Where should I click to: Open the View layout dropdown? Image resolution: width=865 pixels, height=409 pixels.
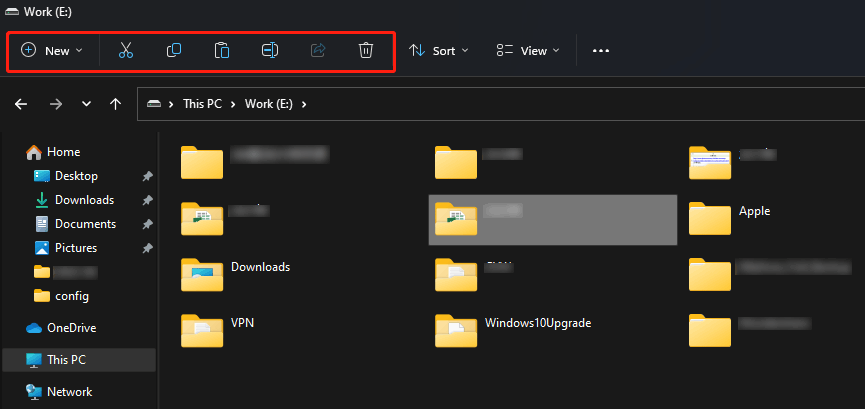pos(528,51)
